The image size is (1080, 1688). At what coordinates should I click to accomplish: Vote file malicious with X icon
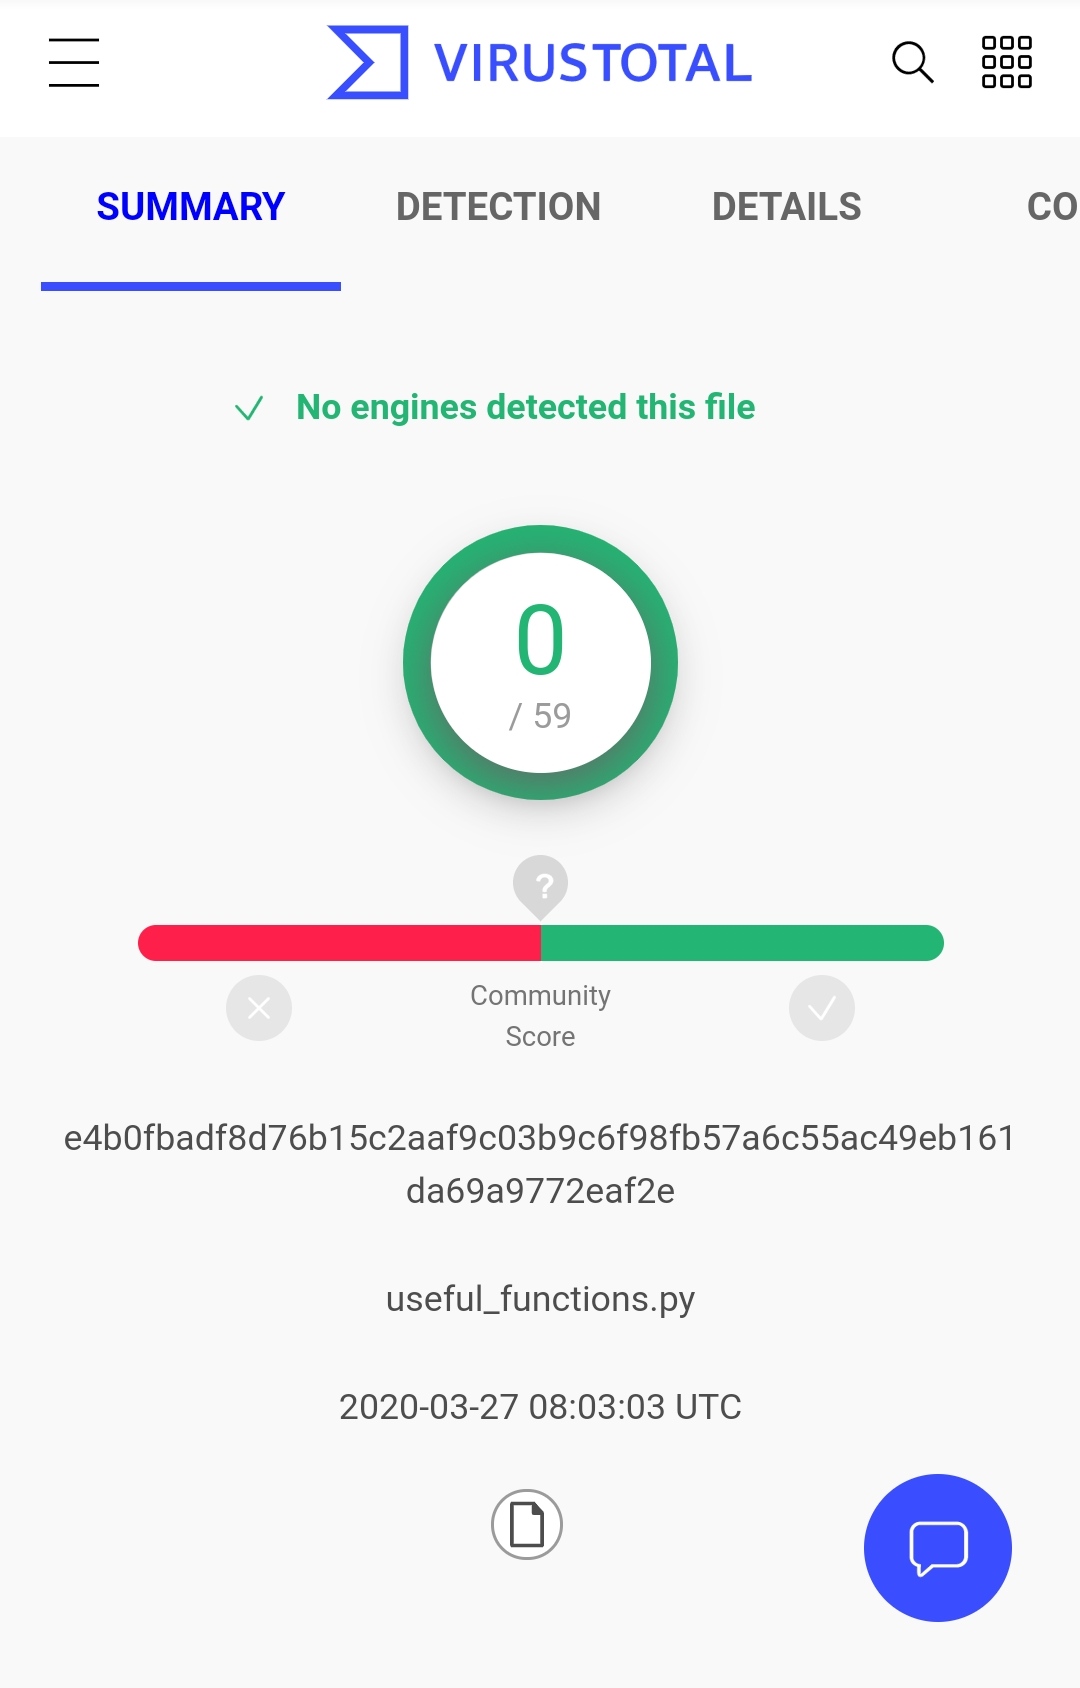[259, 1008]
